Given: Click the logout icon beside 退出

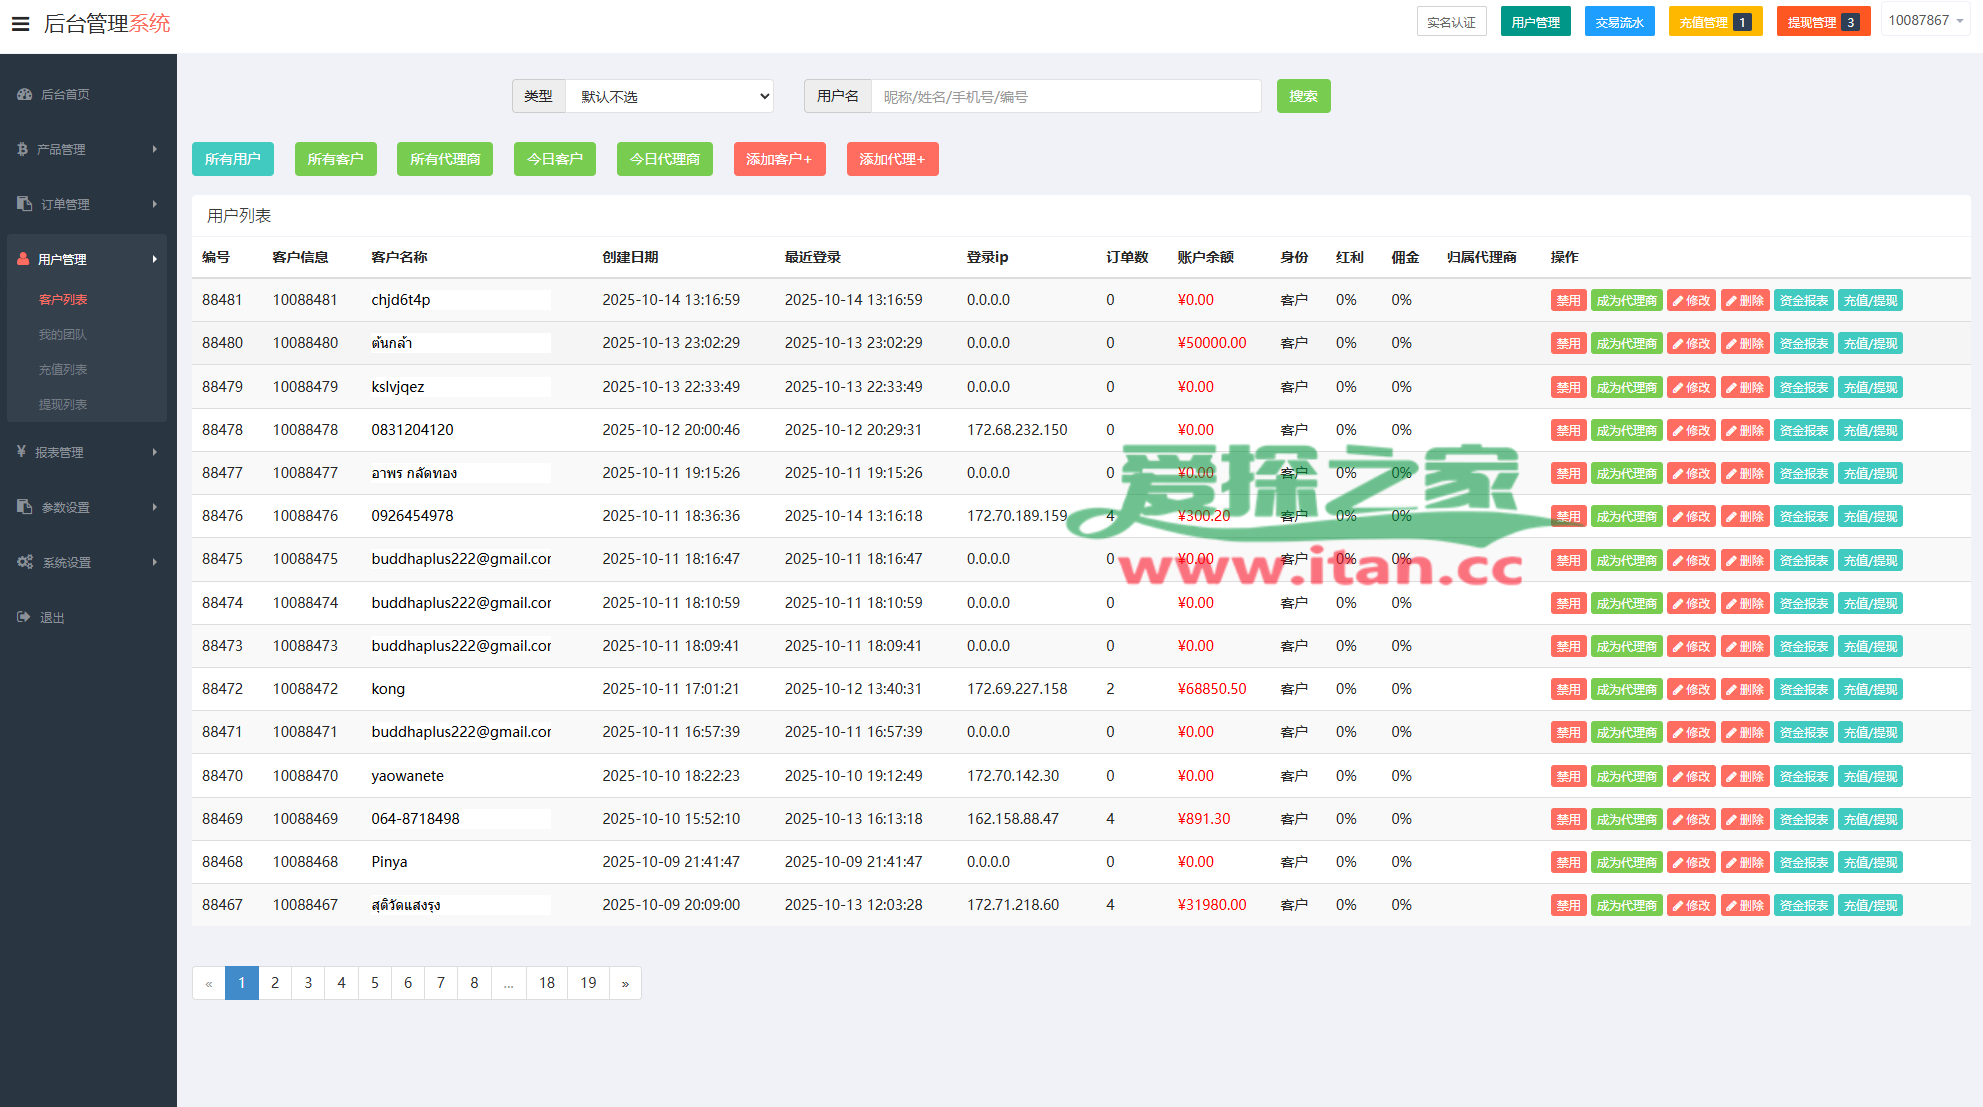Looking at the screenshot, I should [x=23, y=617].
